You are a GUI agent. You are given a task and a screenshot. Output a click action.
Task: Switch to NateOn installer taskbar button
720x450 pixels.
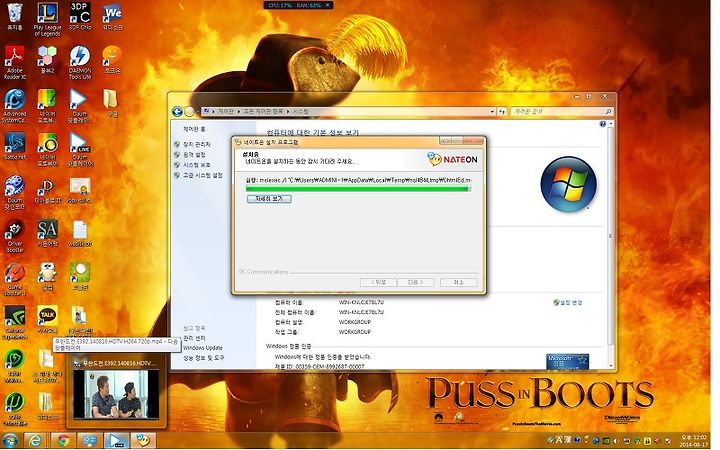coord(143,440)
